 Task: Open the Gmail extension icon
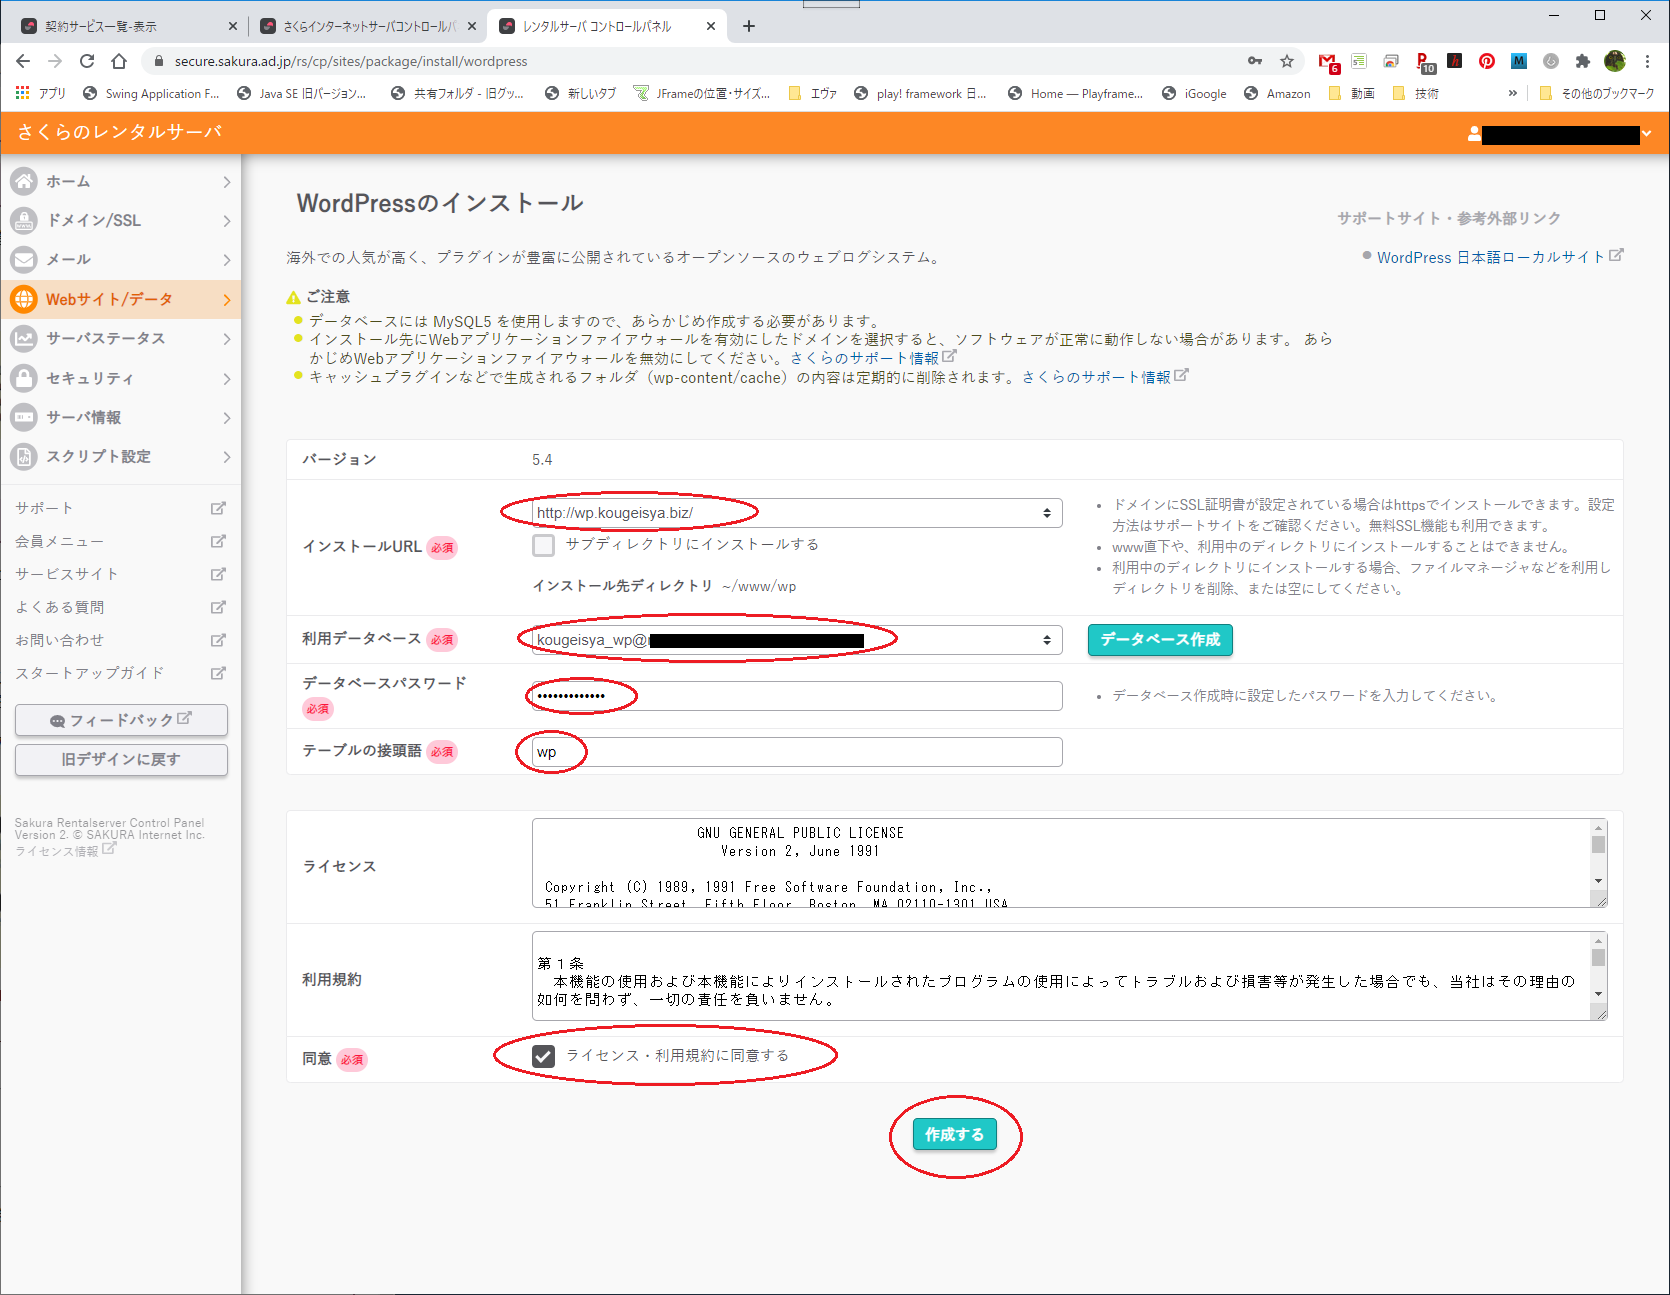pyautogui.click(x=1328, y=62)
